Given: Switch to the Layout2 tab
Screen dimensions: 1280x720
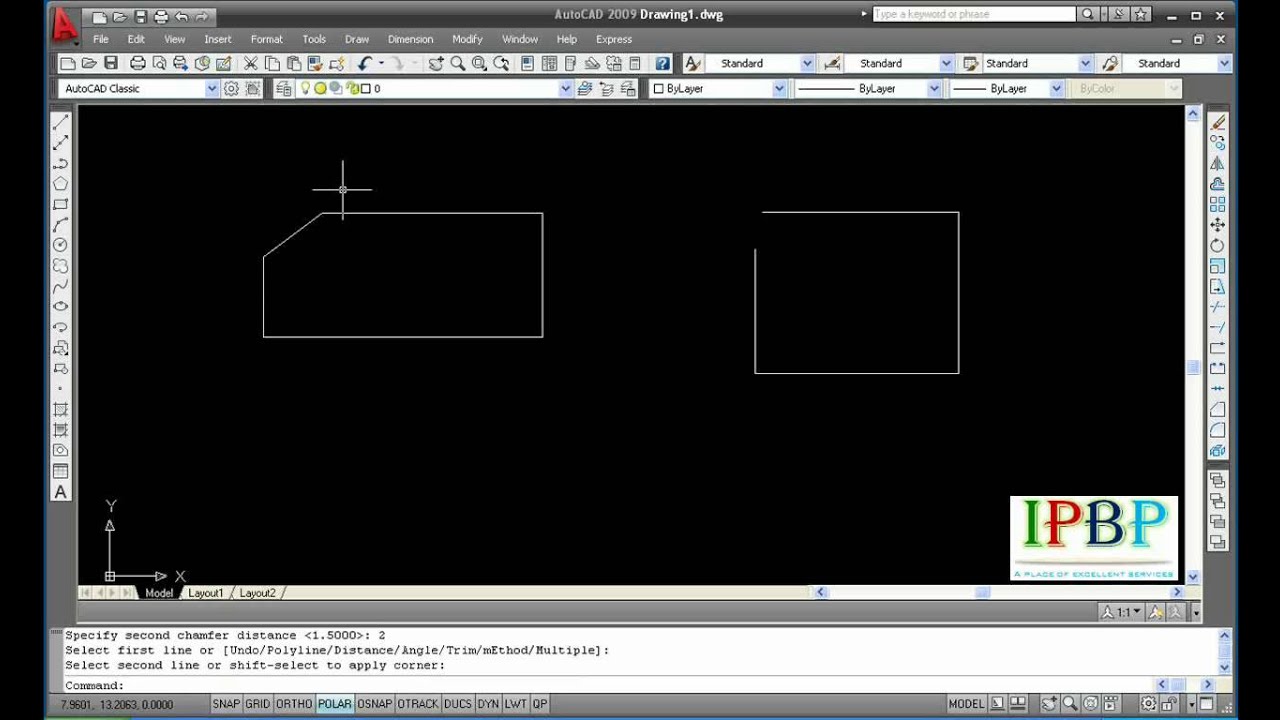Looking at the screenshot, I should pyautogui.click(x=257, y=593).
